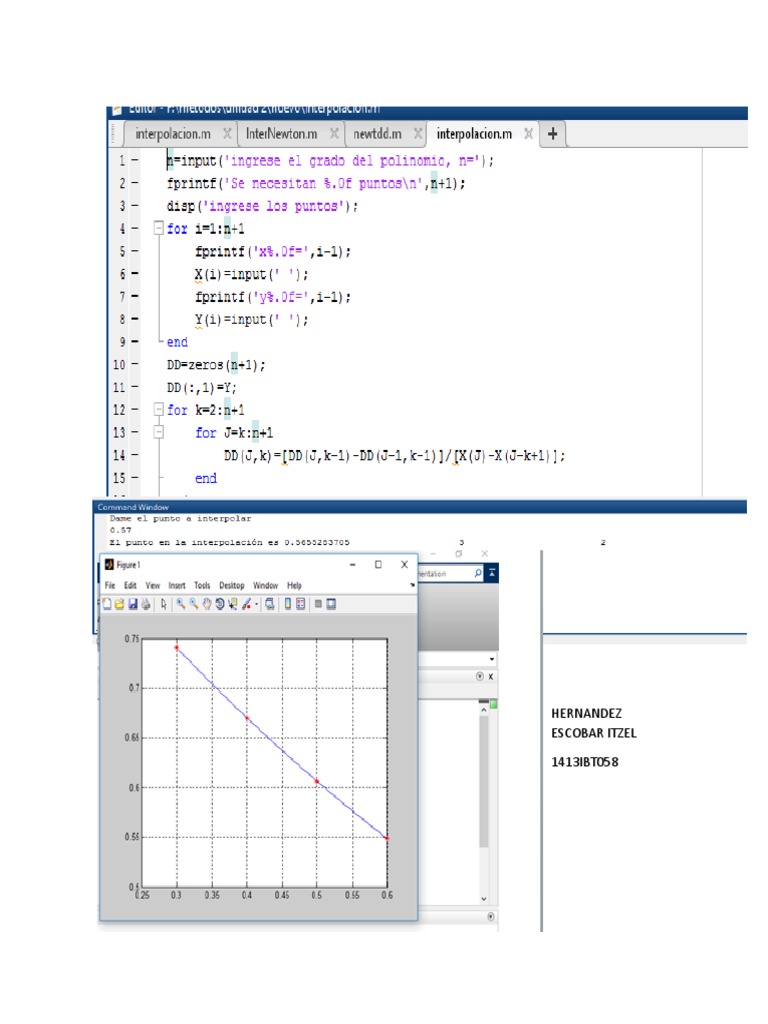This screenshot has width=768, height=1024.
Task: Click the Open File folder icon
Action: coord(119,604)
